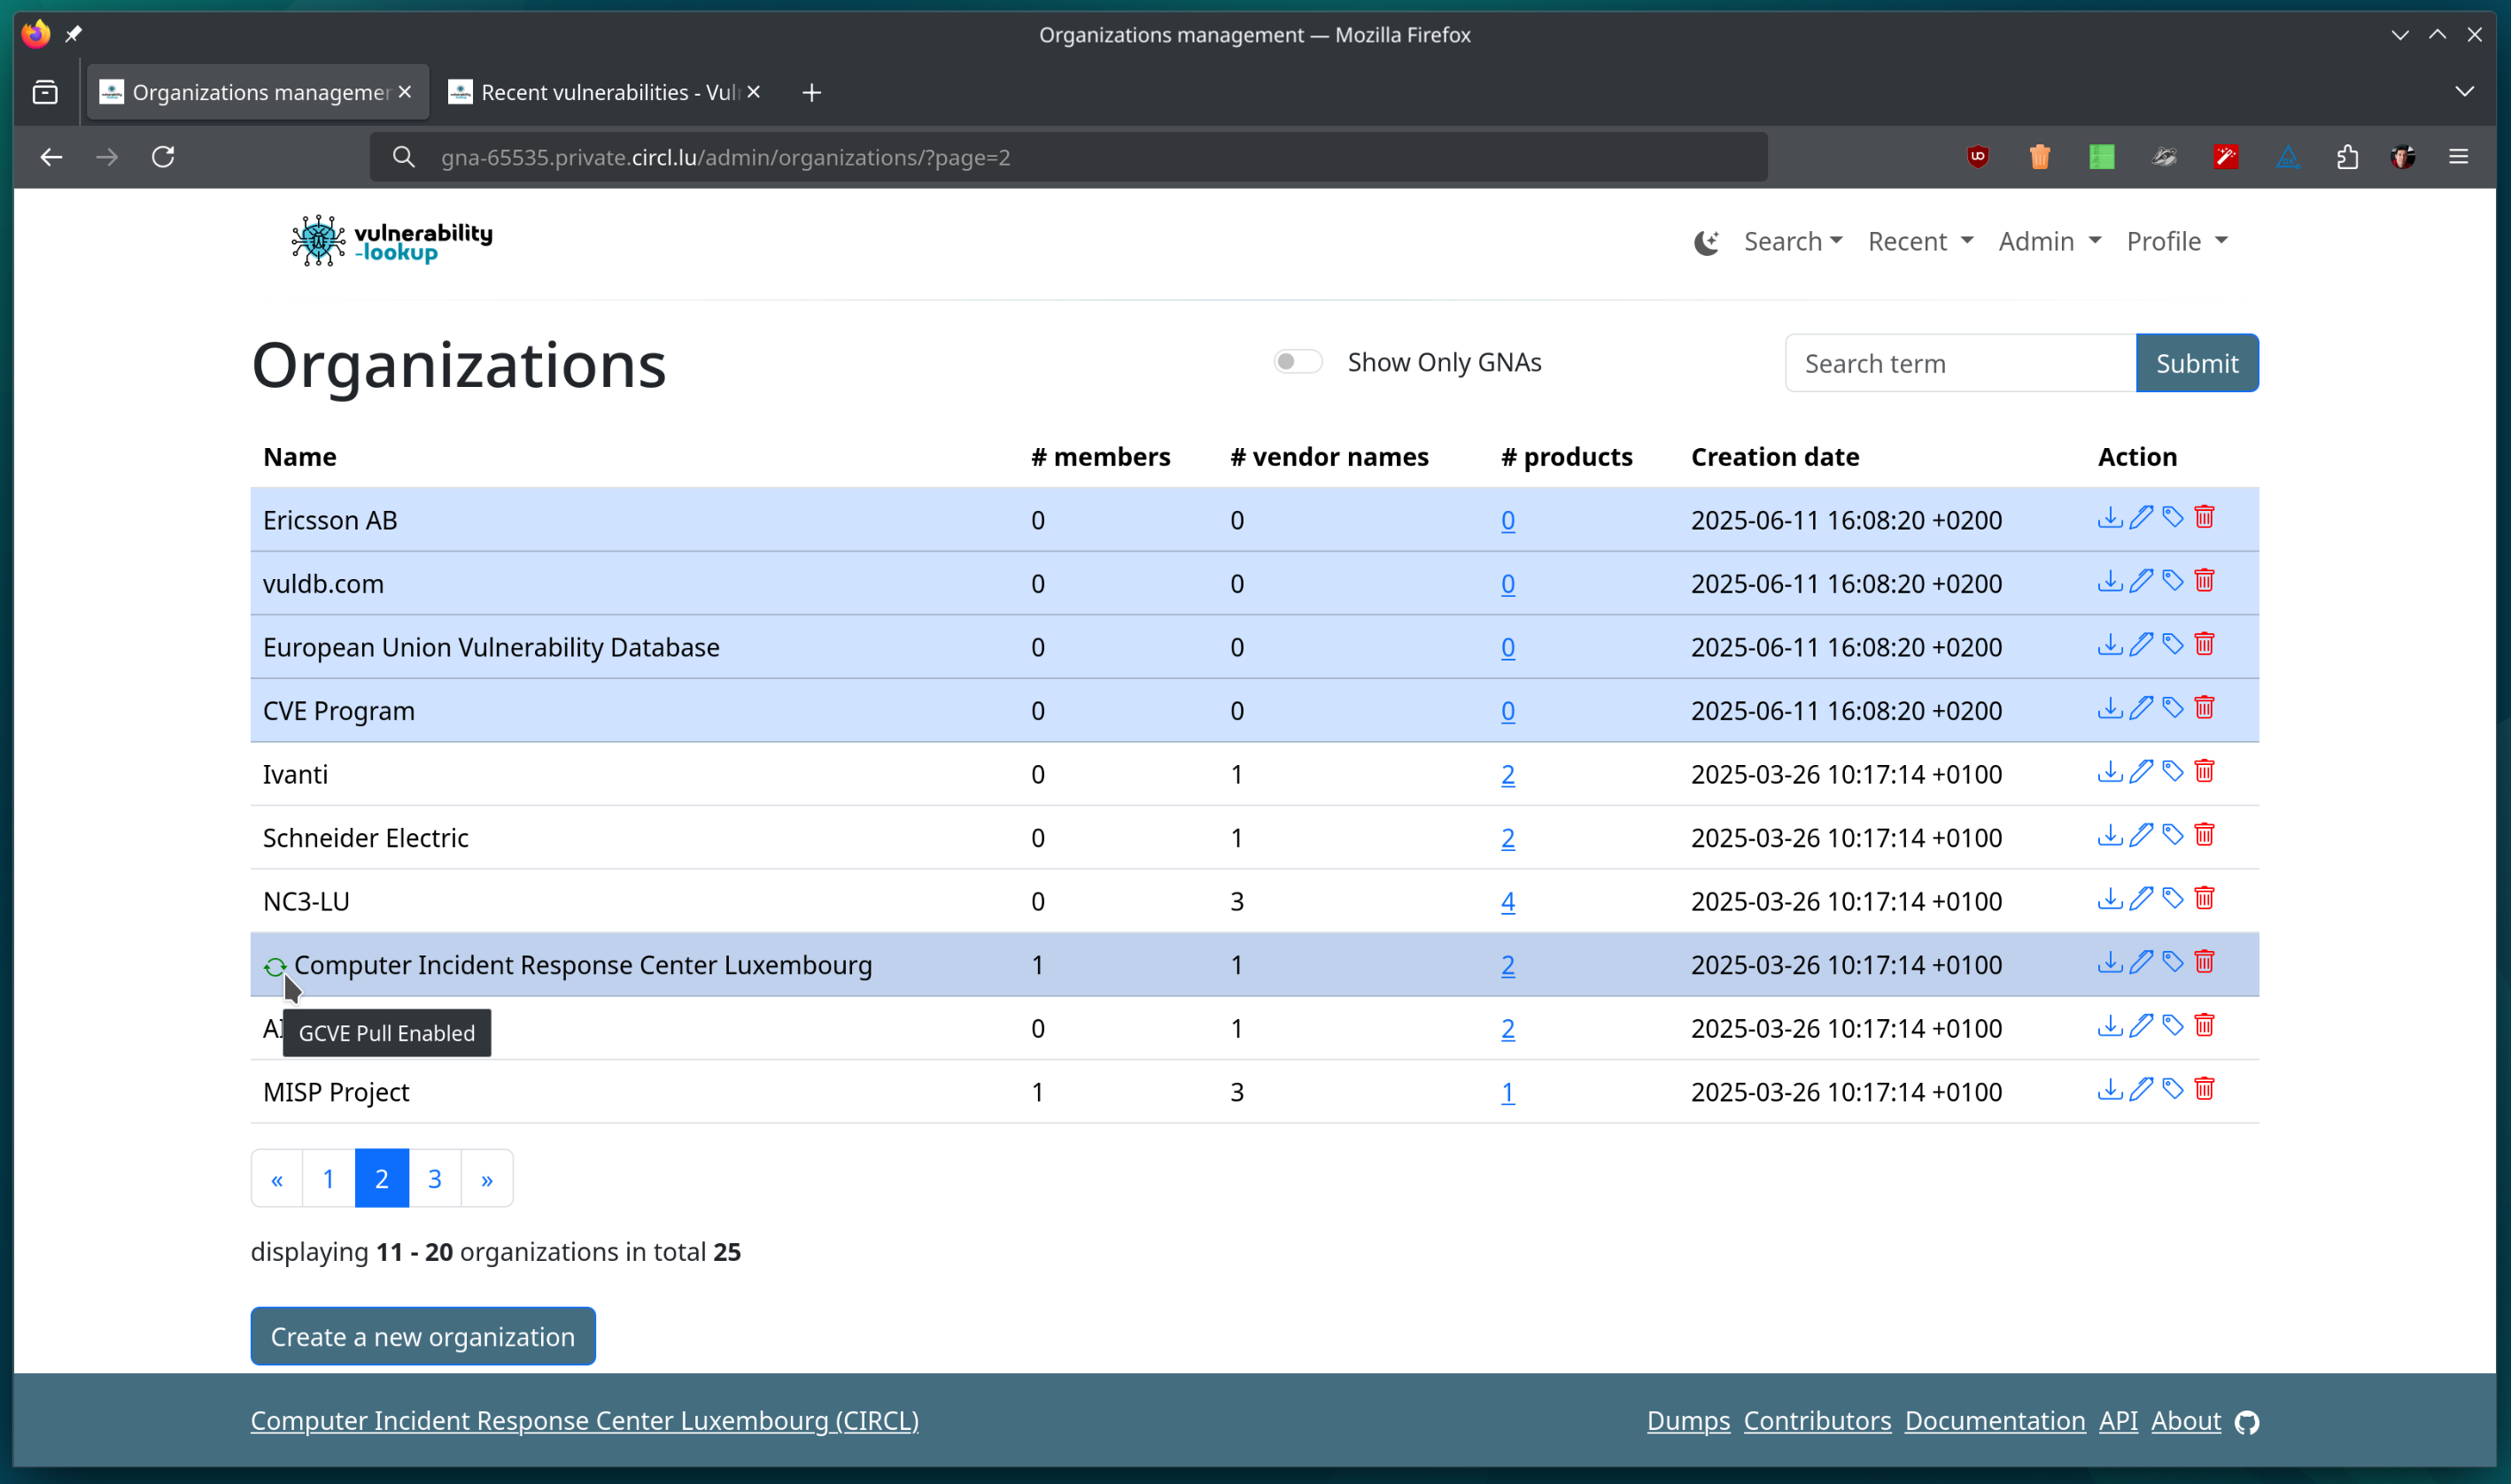Go to page 3 of organizations
The image size is (2511, 1484).
coord(434,1179)
